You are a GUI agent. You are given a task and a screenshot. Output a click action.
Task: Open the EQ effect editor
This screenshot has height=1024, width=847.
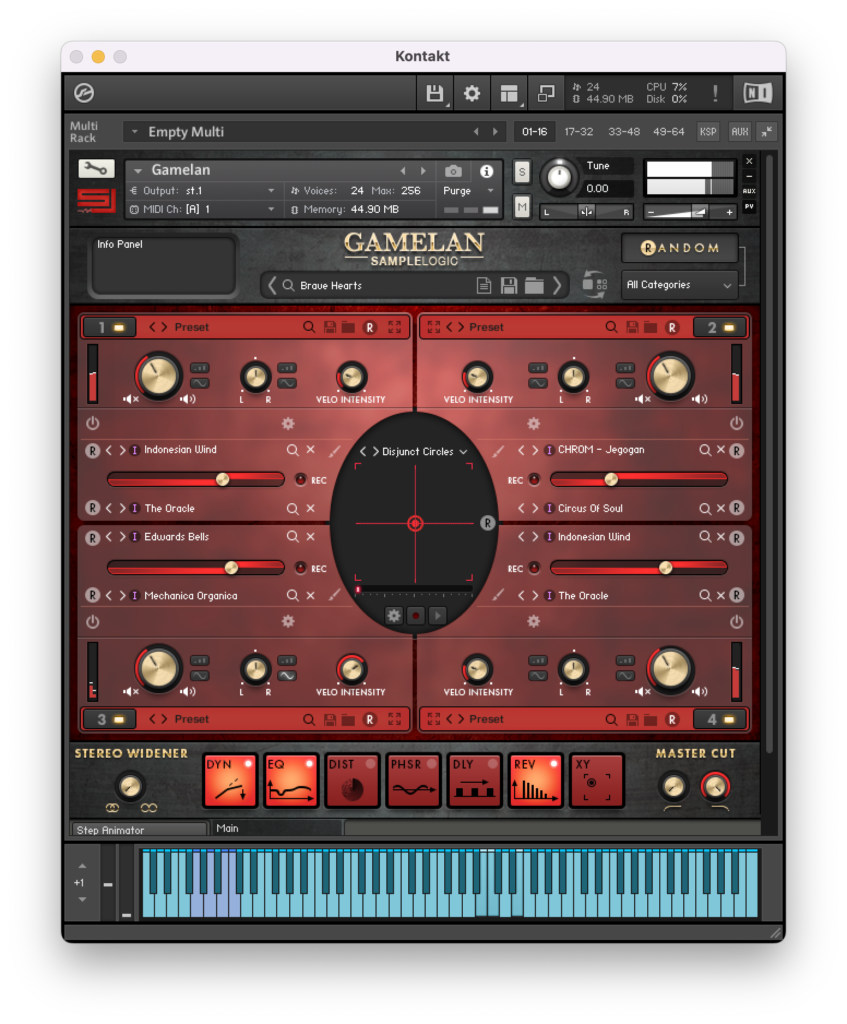(292, 781)
